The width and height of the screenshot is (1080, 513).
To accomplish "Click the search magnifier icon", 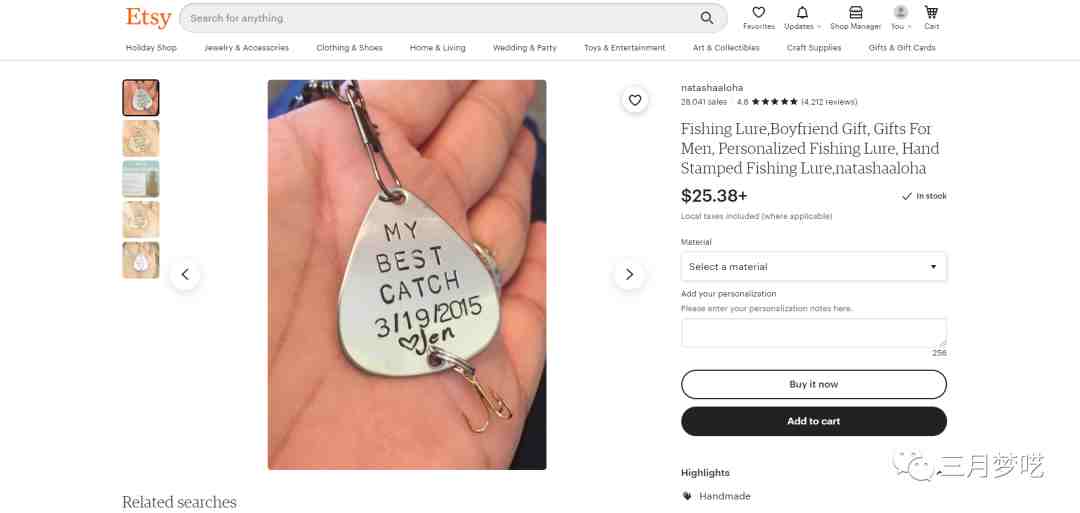I will [707, 18].
